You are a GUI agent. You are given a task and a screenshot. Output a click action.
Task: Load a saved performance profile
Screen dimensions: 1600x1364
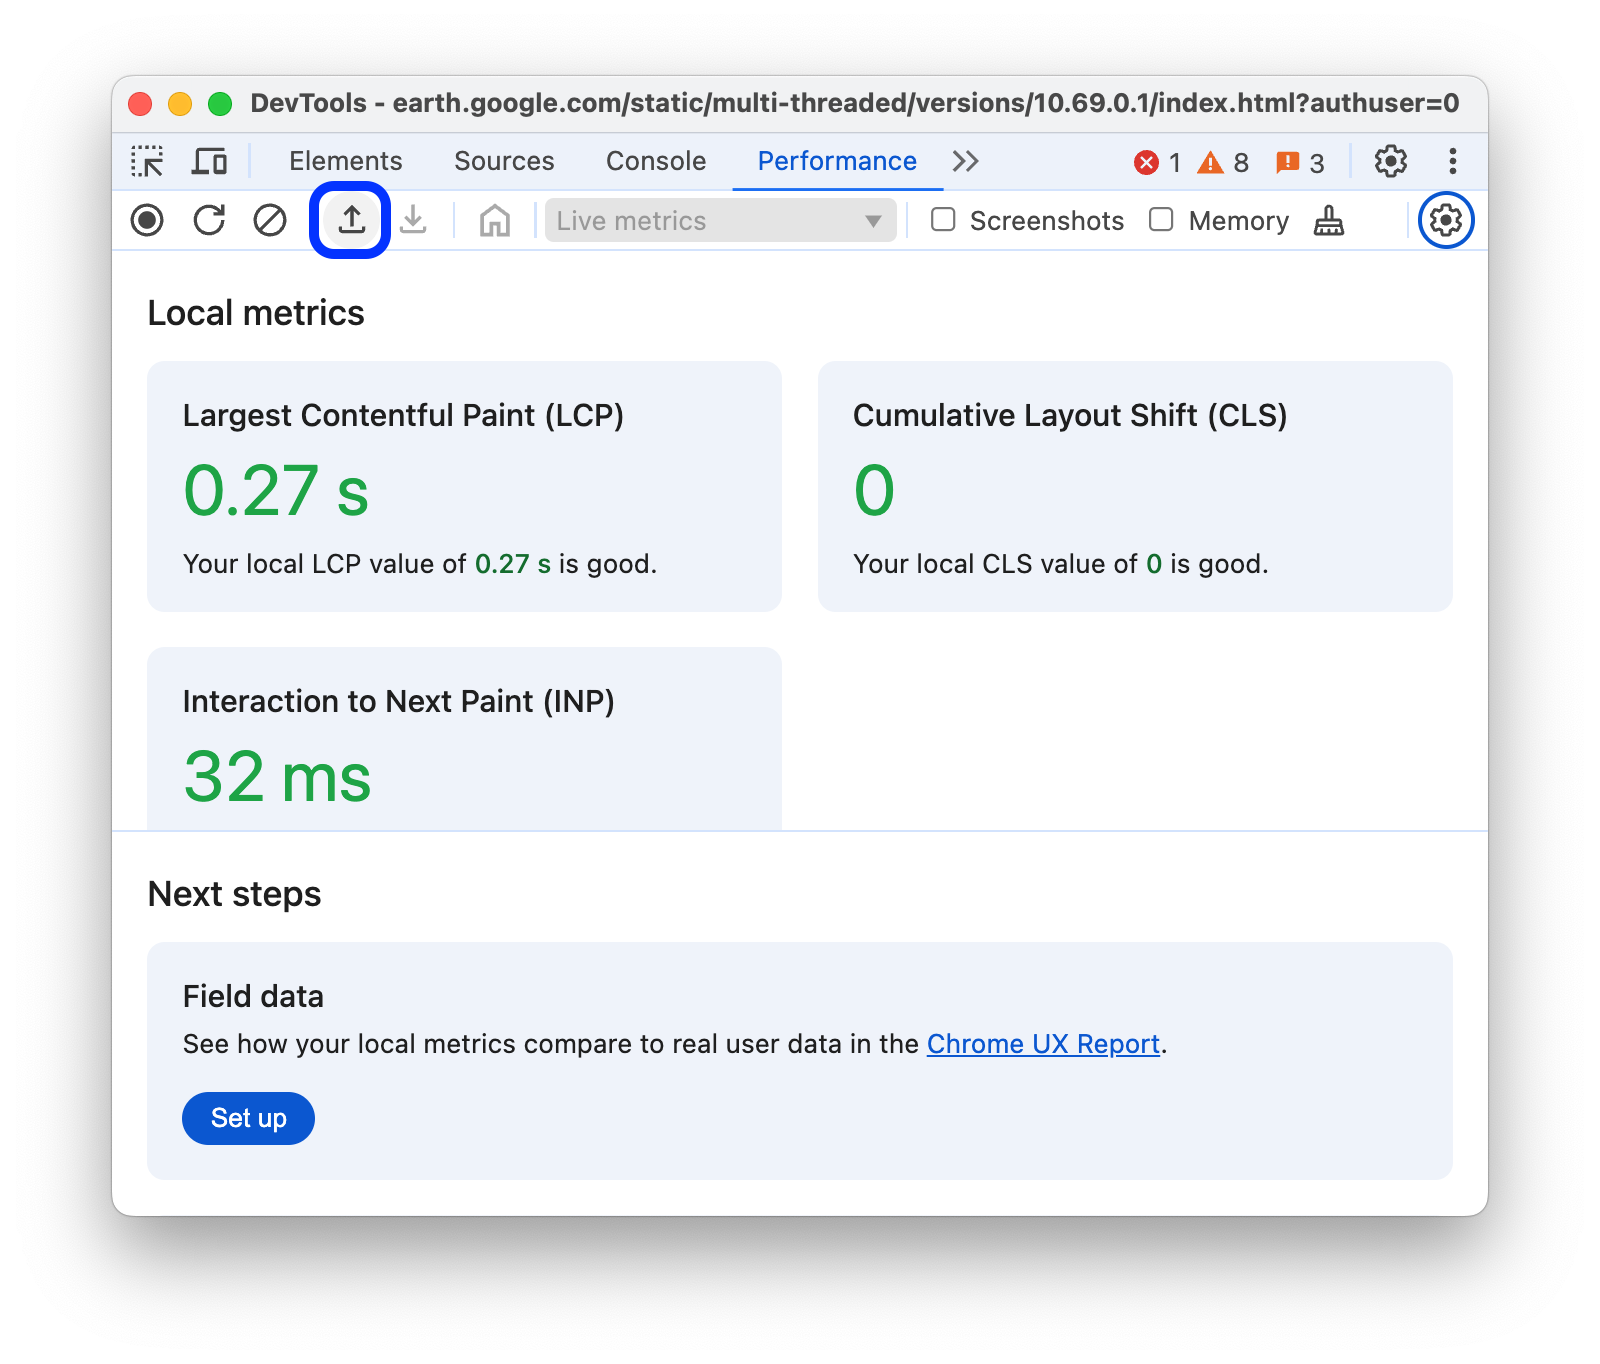351,221
